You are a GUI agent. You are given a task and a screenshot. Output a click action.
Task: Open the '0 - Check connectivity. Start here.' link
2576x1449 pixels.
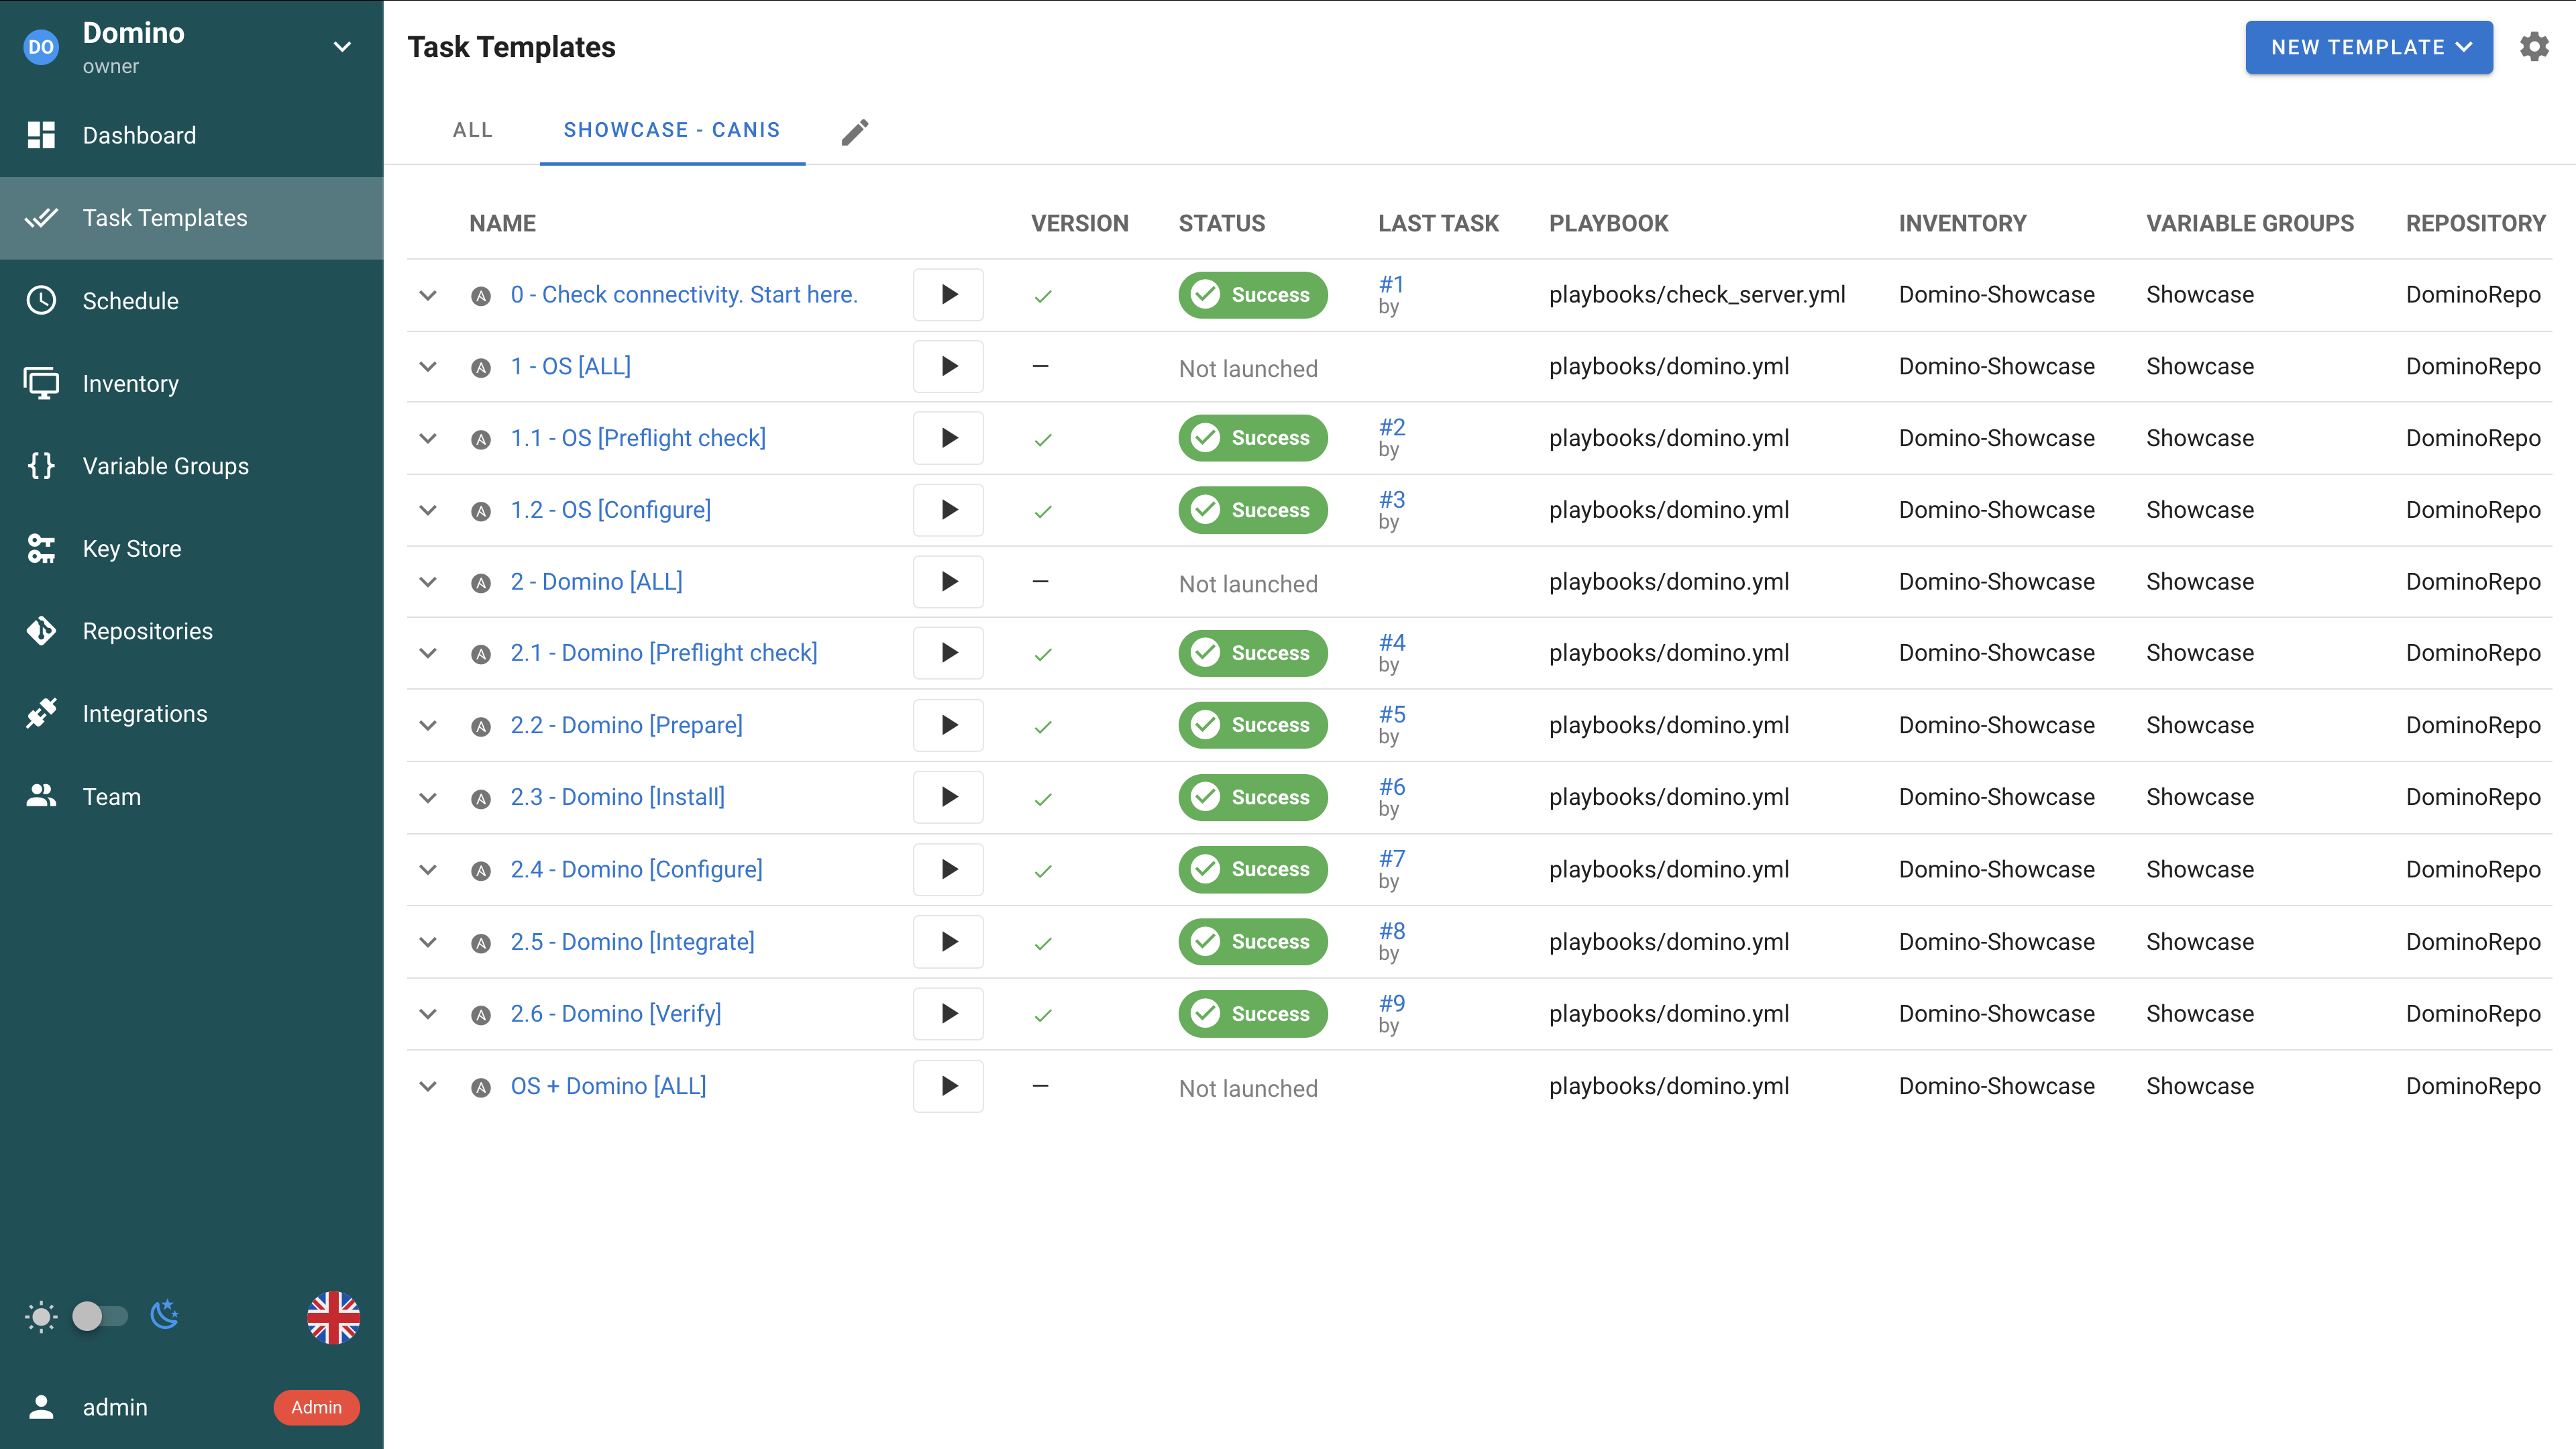coord(684,295)
